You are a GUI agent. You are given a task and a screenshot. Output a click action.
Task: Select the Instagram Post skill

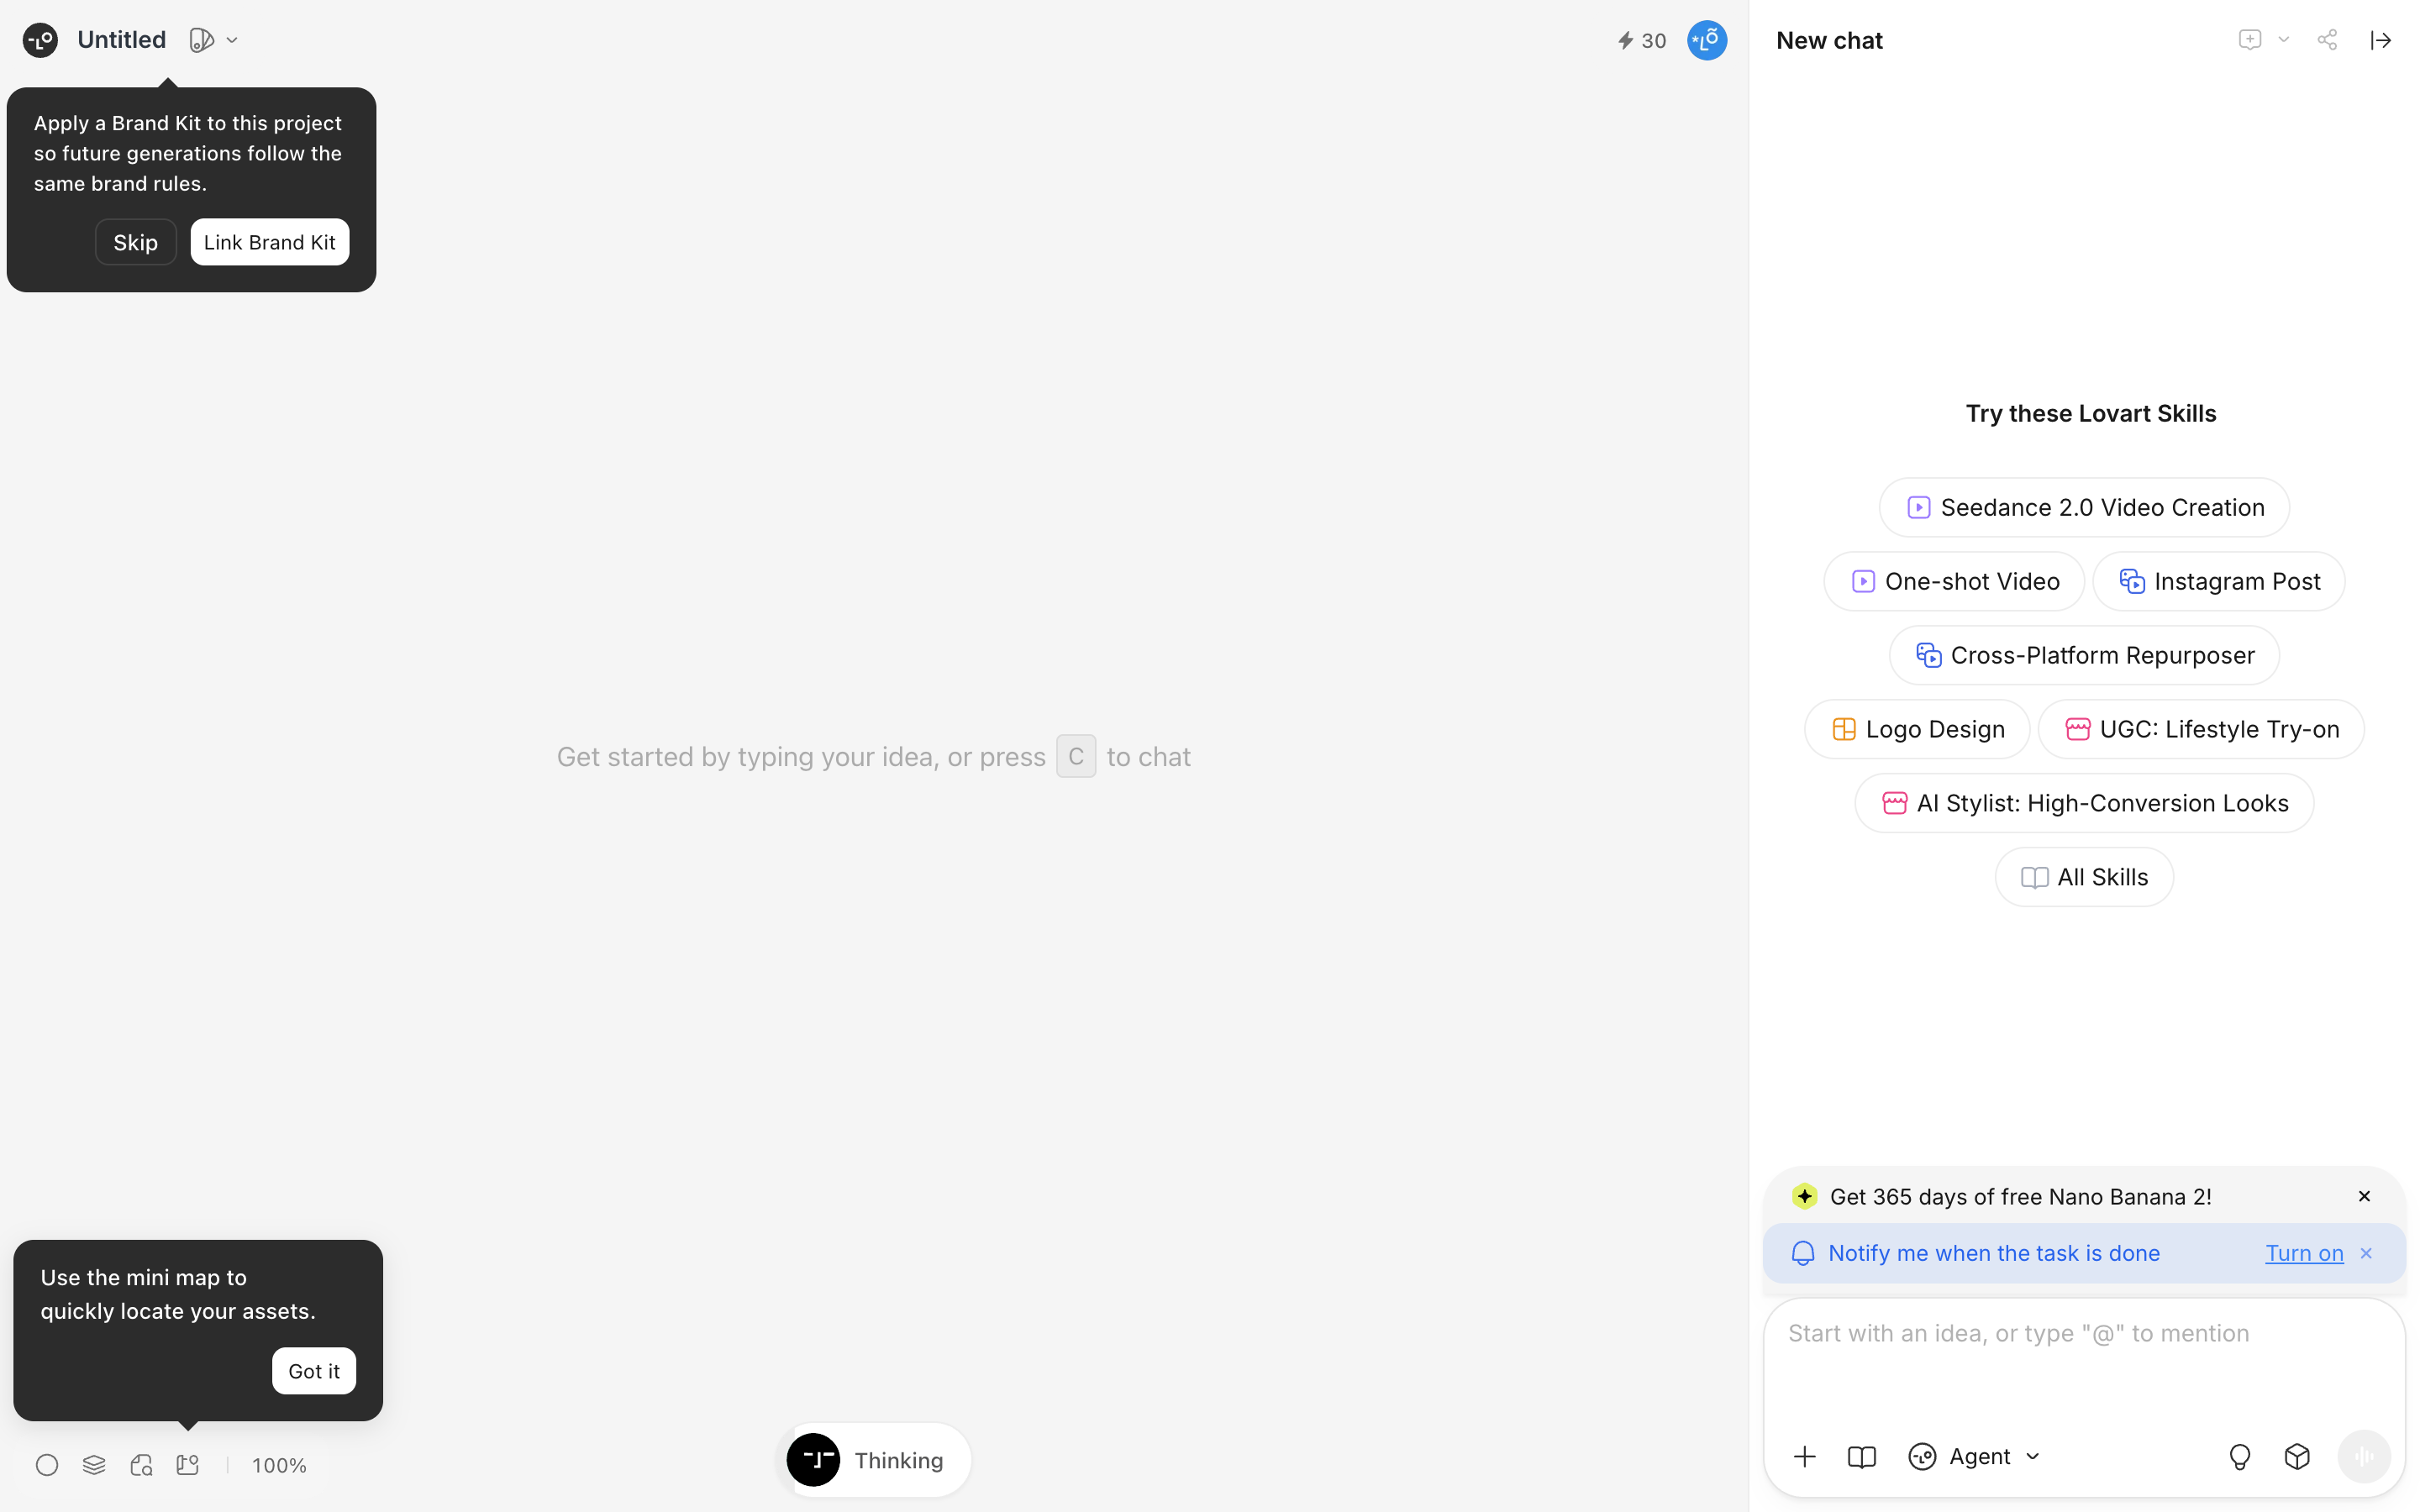click(2218, 581)
